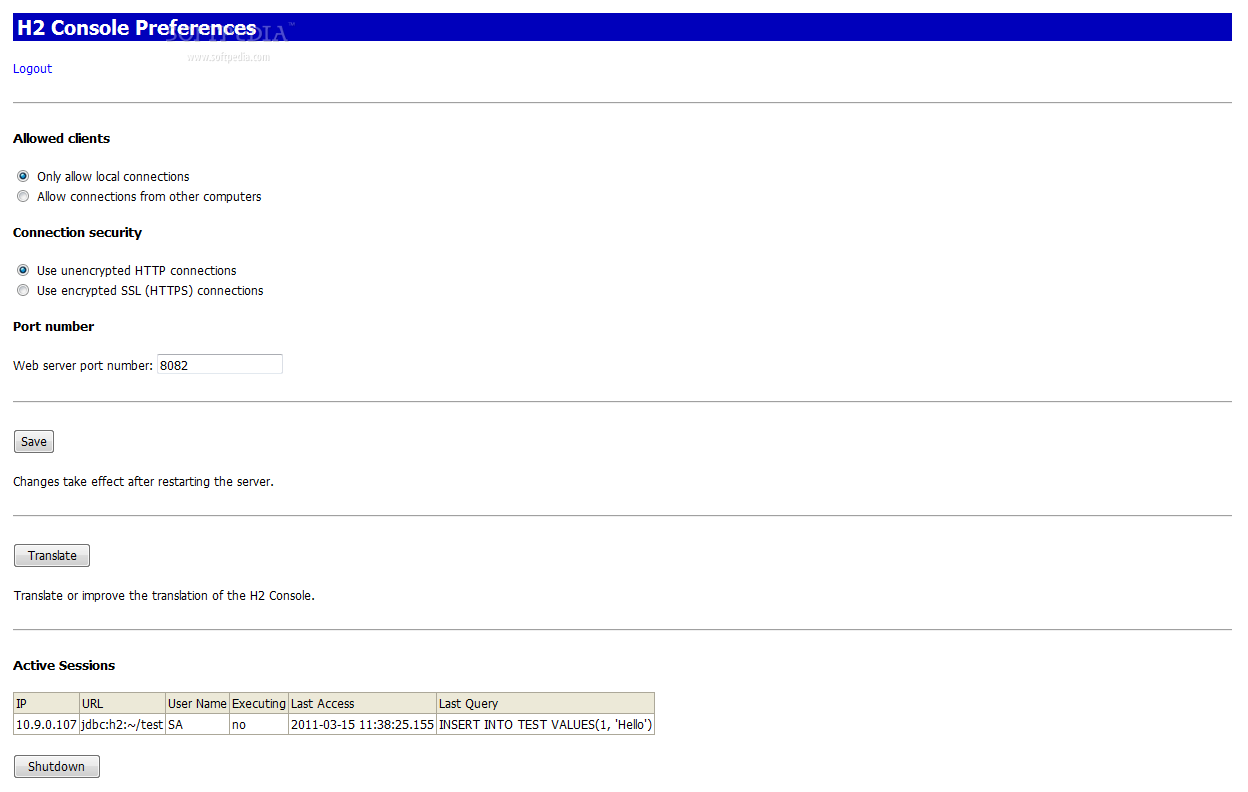Click the 'Executing' column header

point(259,704)
